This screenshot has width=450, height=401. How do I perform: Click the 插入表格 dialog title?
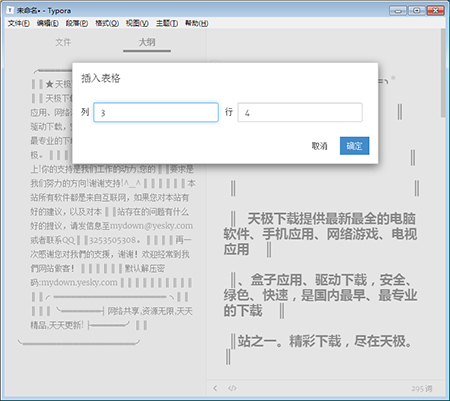(101, 78)
